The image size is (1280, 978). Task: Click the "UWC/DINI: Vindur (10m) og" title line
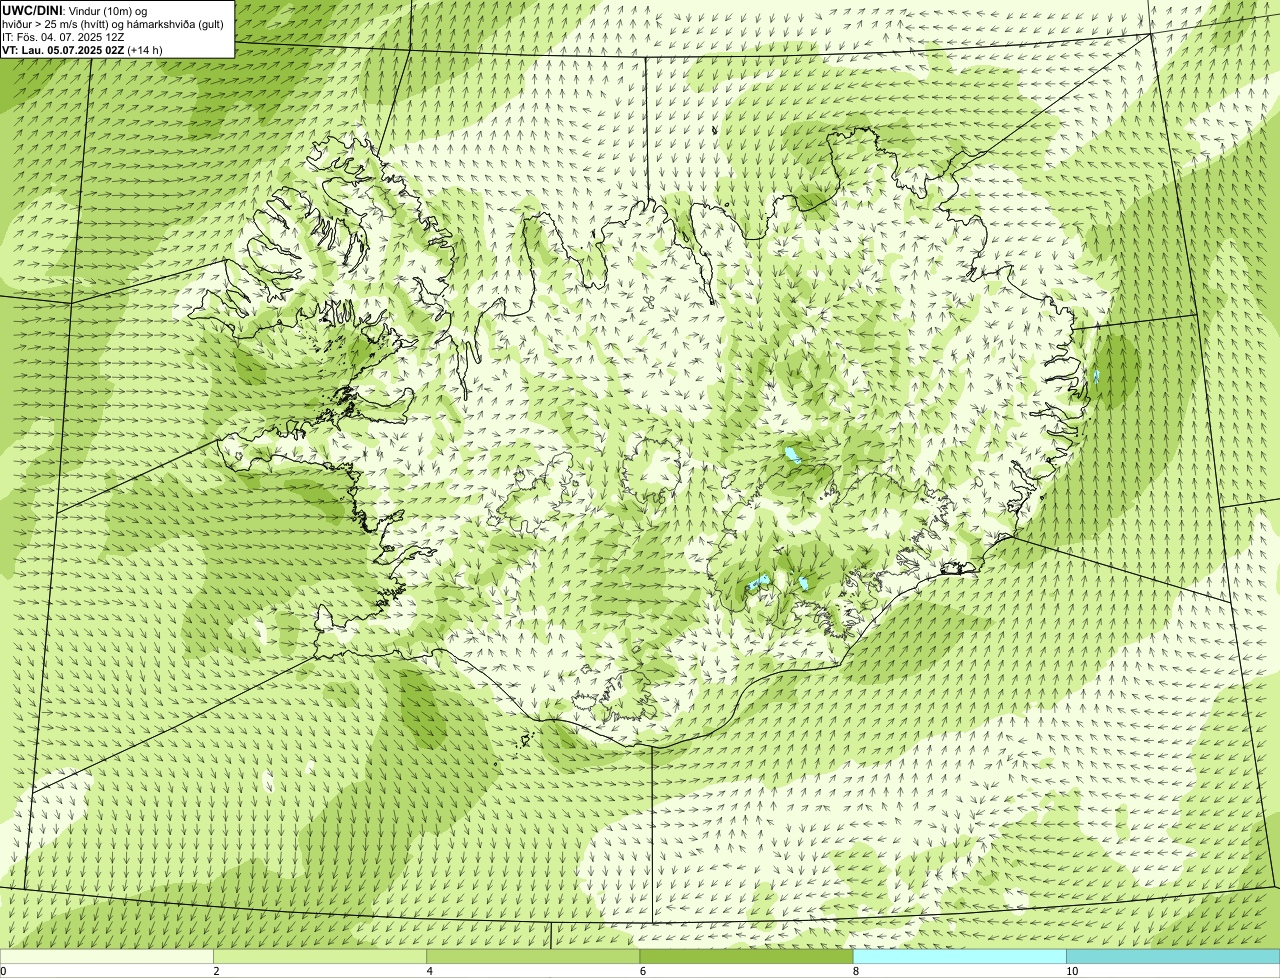[x=75, y=10]
